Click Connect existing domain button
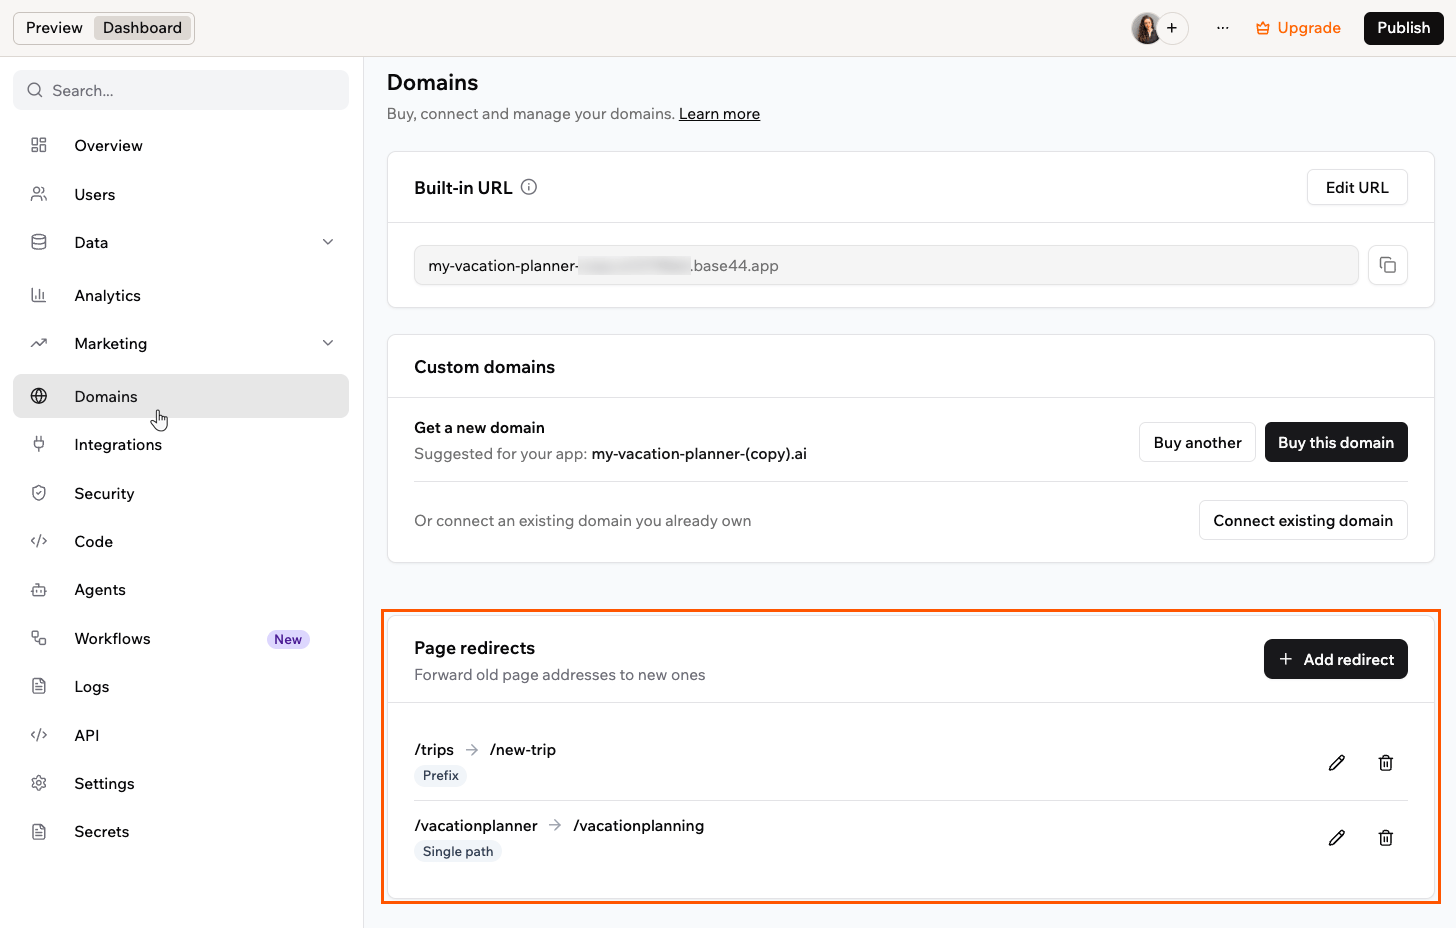 pos(1303,520)
